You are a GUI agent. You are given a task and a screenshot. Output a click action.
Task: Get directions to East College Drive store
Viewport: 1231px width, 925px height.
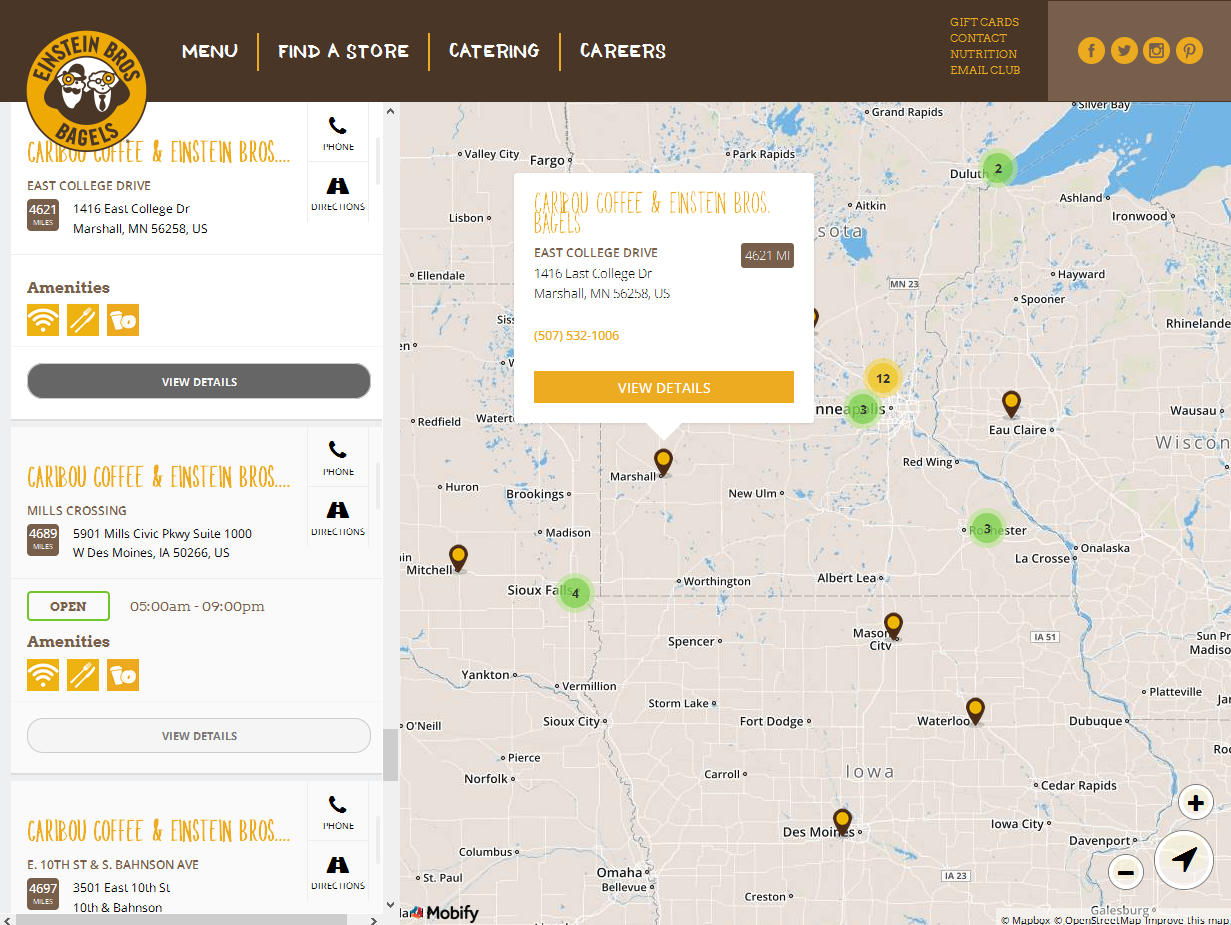338,192
